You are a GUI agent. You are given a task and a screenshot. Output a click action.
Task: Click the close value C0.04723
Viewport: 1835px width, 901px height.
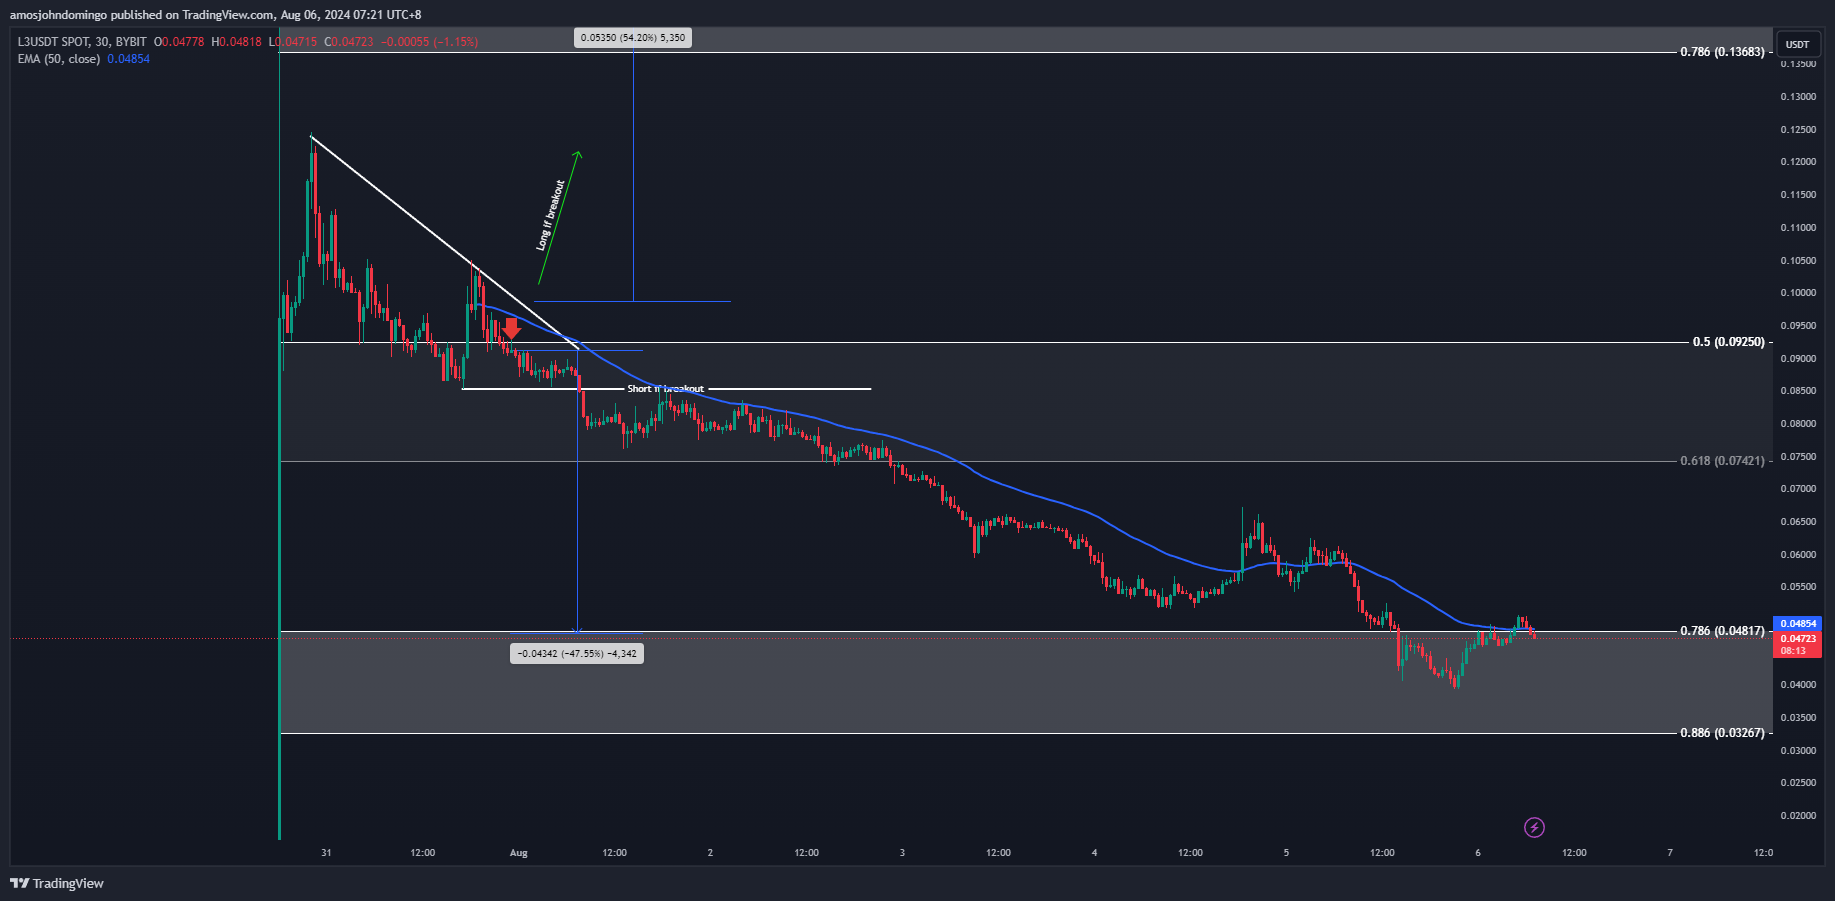coord(349,42)
